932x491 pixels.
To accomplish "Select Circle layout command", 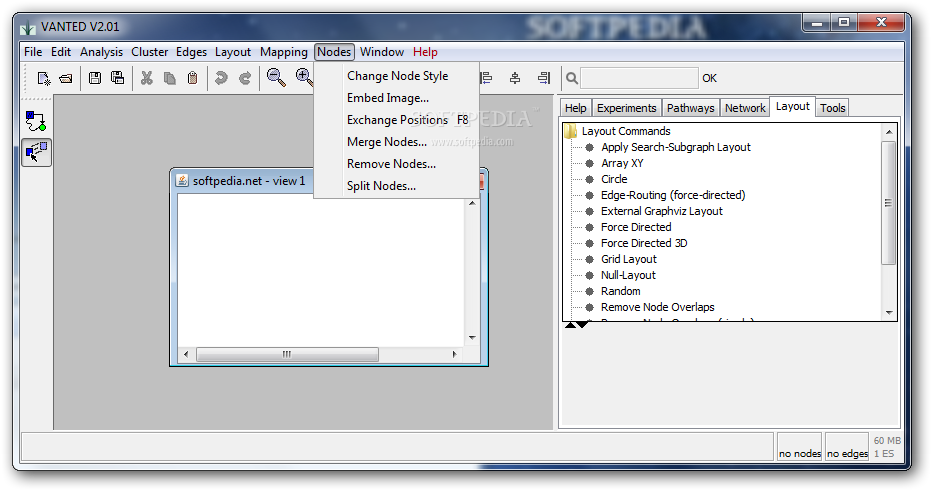I will (x=614, y=179).
